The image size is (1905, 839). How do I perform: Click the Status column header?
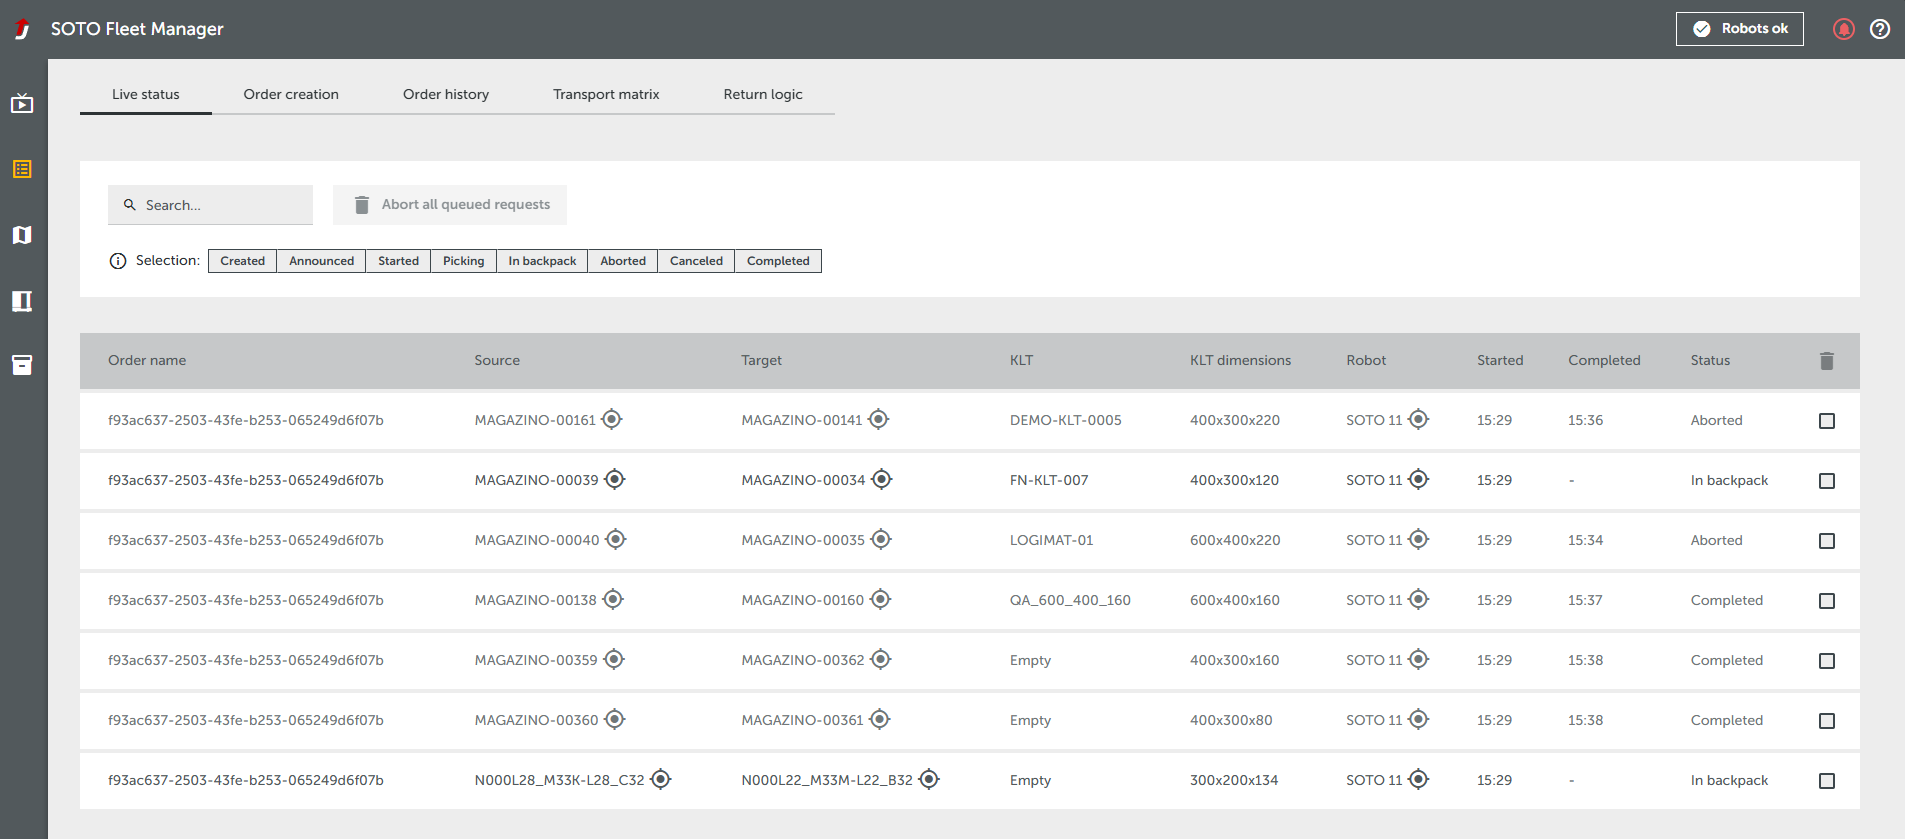pyautogui.click(x=1710, y=360)
